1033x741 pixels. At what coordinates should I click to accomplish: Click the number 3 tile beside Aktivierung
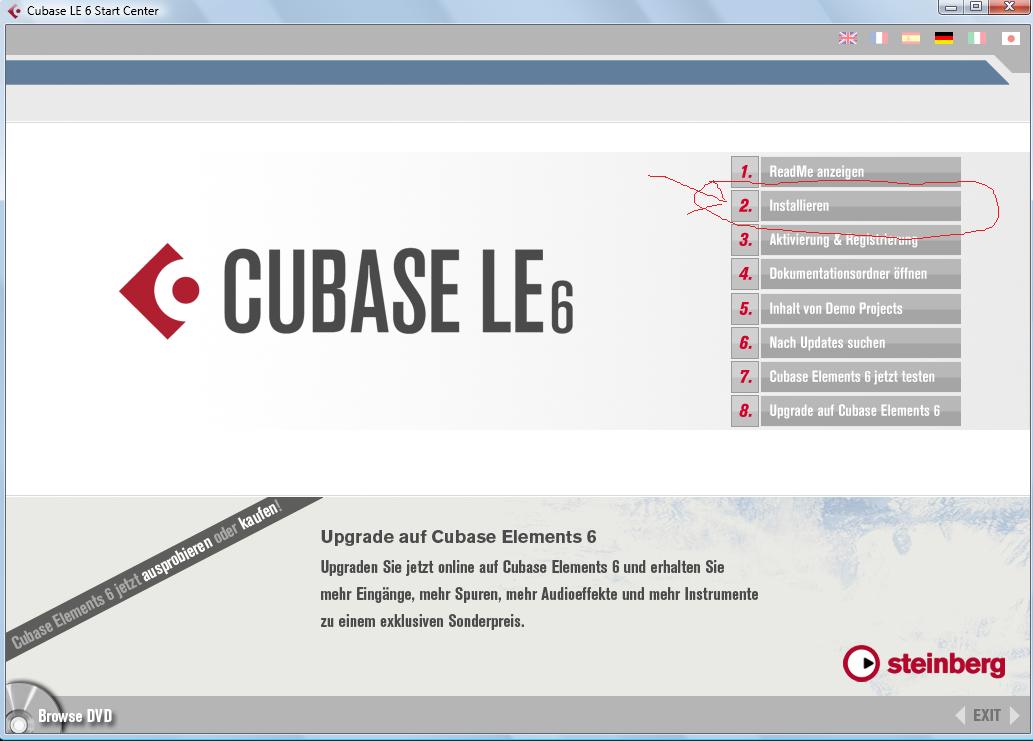click(x=745, y=240)
